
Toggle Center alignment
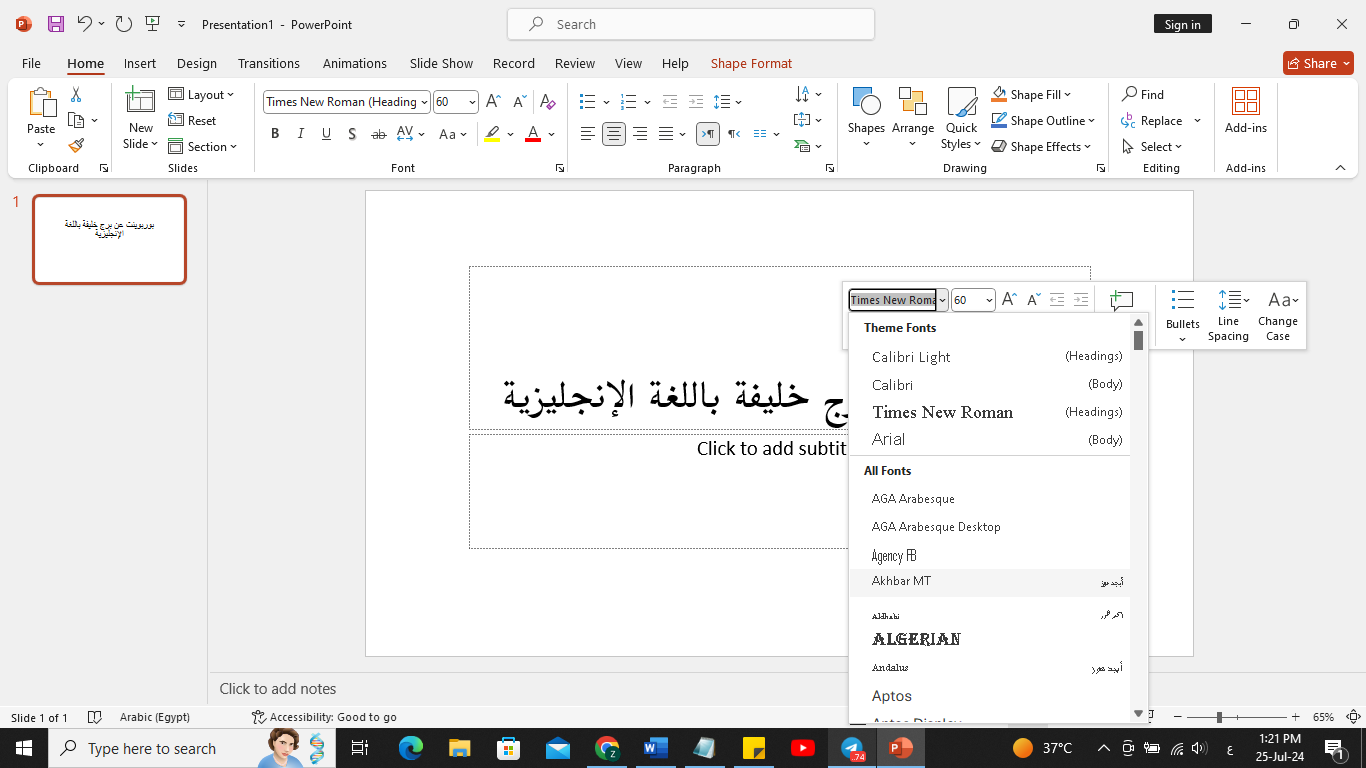tap(614, 134)
